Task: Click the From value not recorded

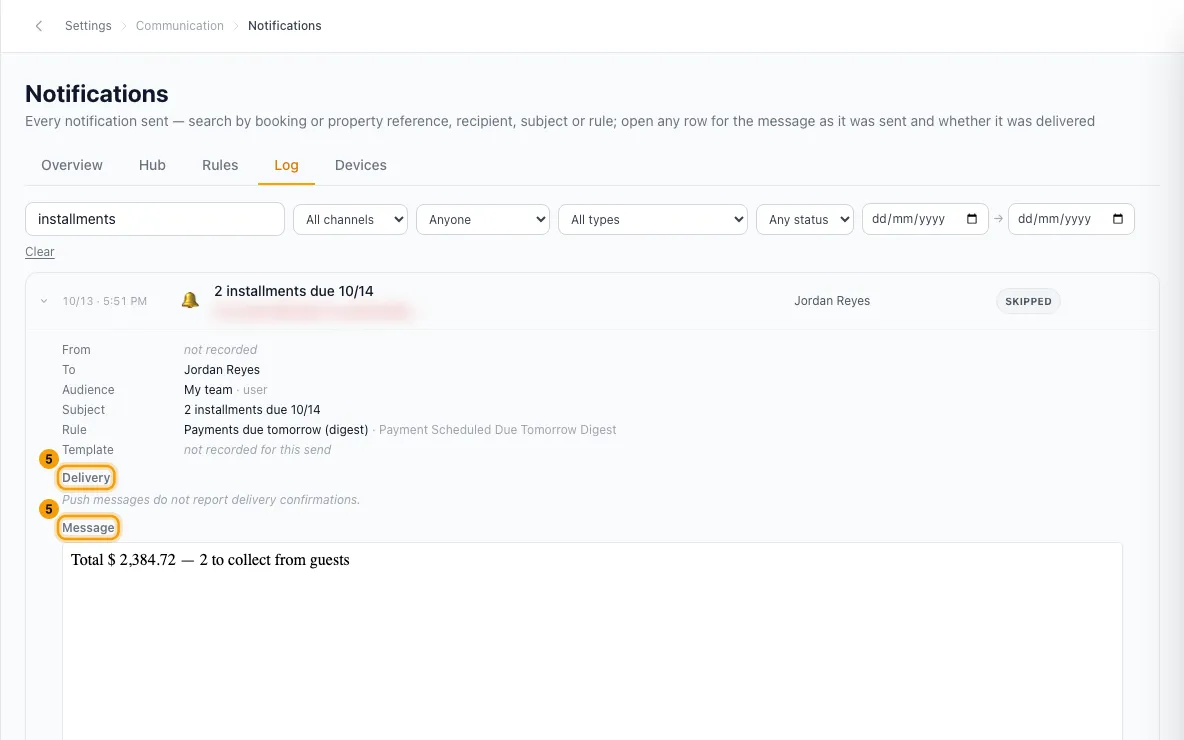Action: coord(220,350)
